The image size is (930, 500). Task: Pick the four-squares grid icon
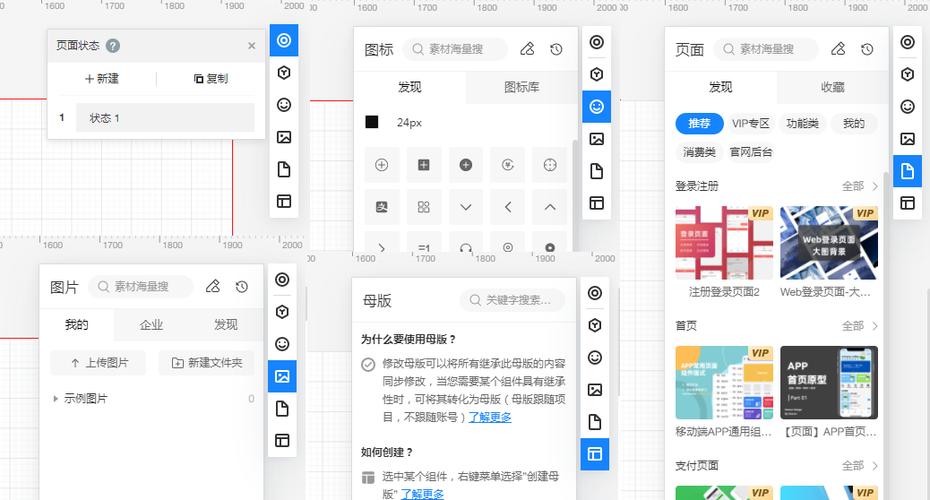(x=423, y=207)
